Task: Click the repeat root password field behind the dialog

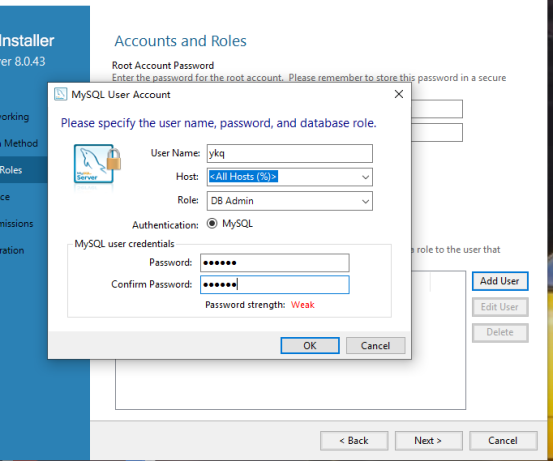Action: tap(437, 132)
